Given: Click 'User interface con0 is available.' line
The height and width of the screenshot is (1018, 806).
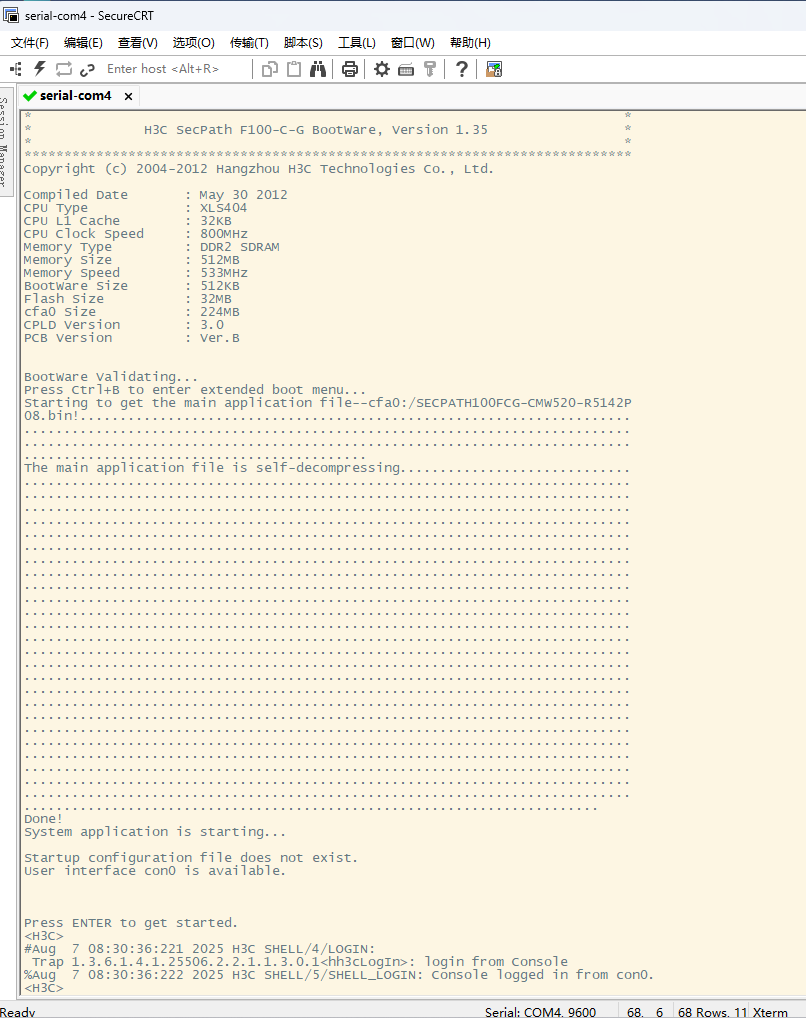Looking at the screenshot, I should click(155, 871).
